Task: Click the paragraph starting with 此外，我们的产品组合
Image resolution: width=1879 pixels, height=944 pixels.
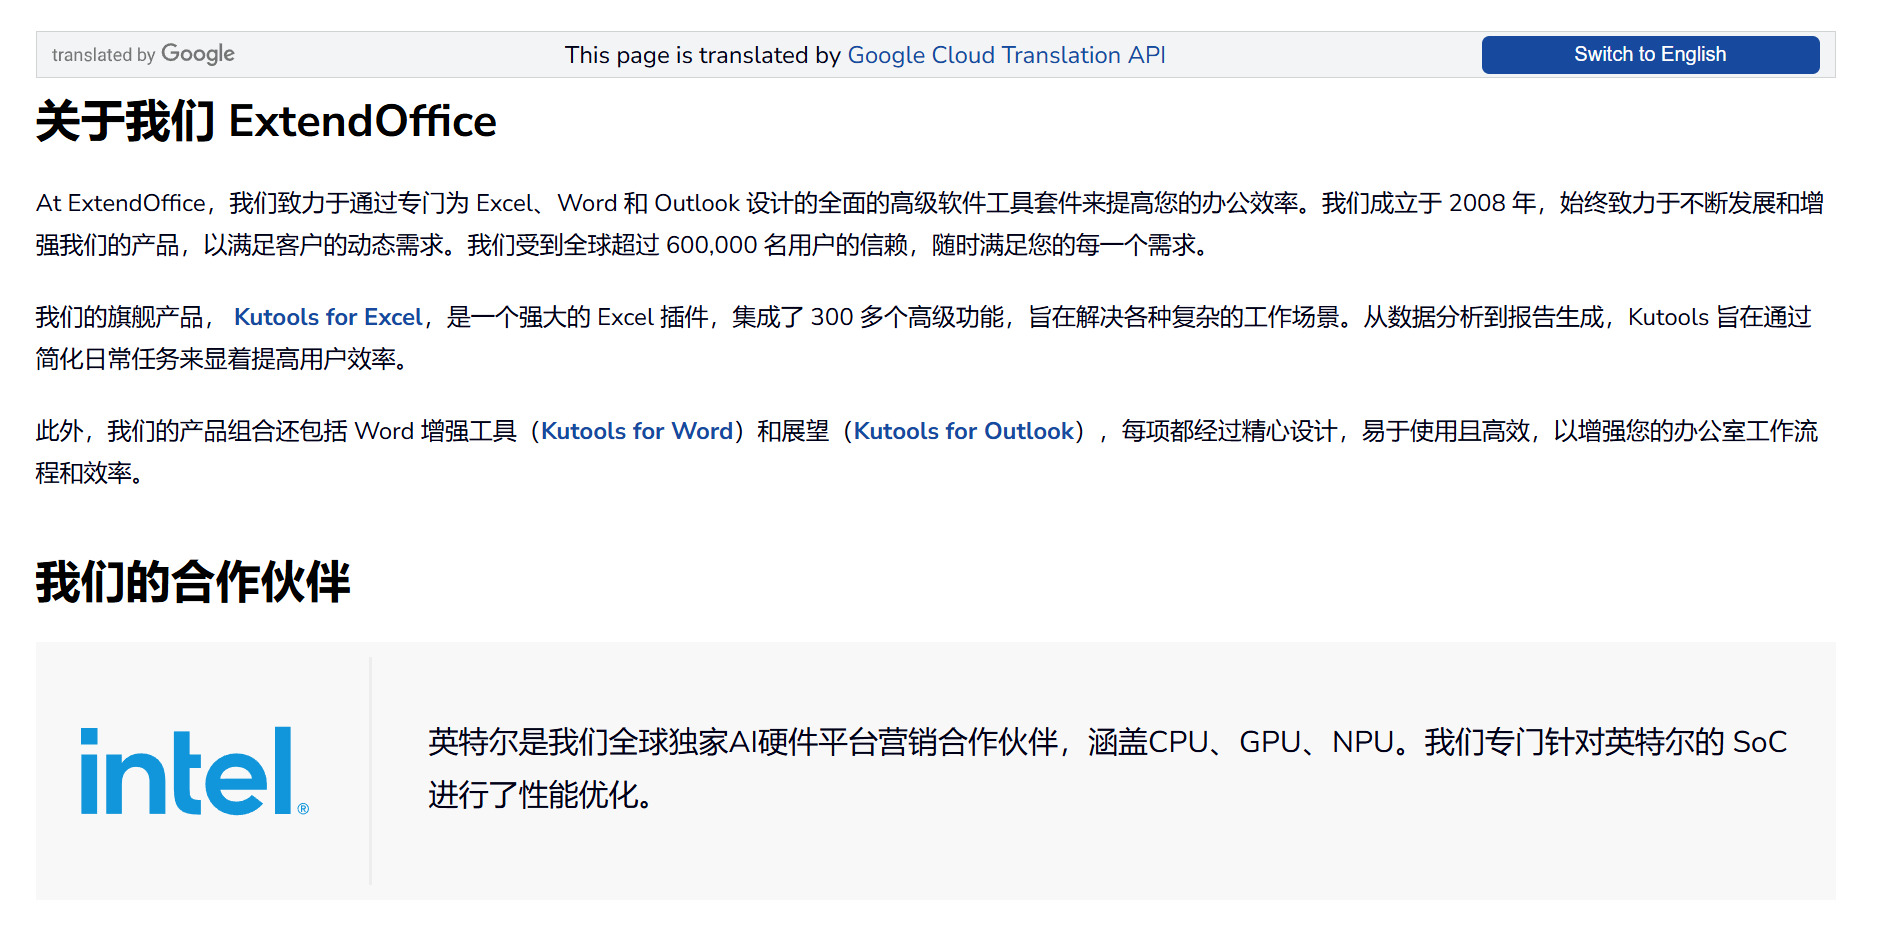Action: 927,452
